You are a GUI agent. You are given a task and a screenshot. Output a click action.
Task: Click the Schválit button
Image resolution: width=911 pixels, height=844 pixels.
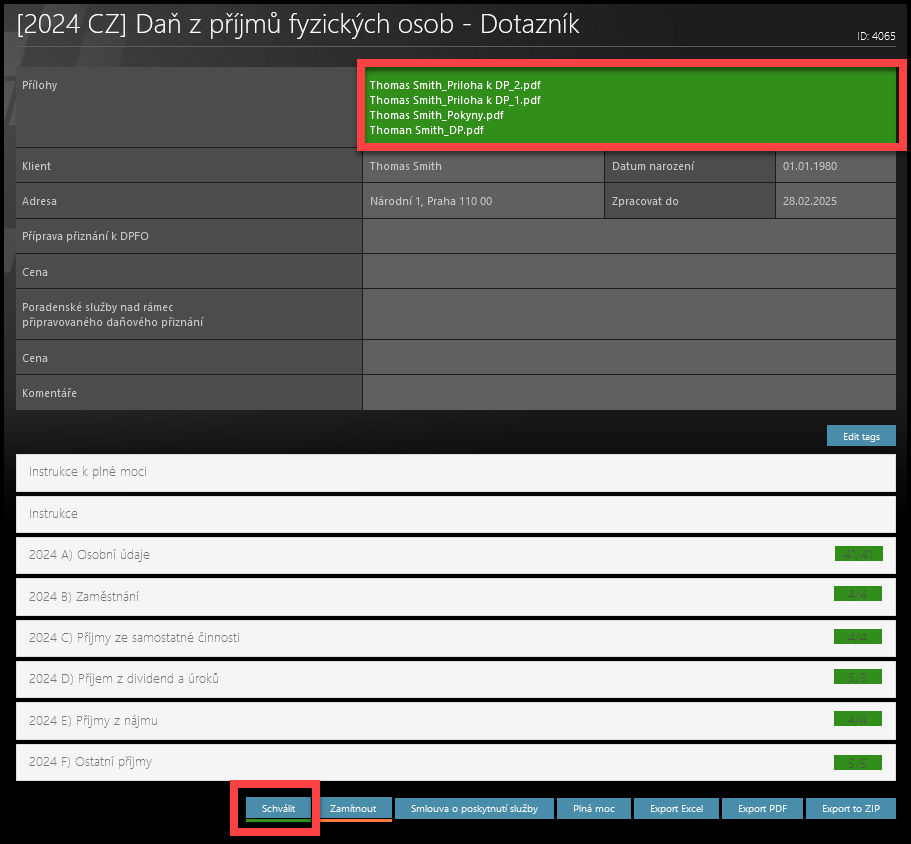tap(279, 808)
